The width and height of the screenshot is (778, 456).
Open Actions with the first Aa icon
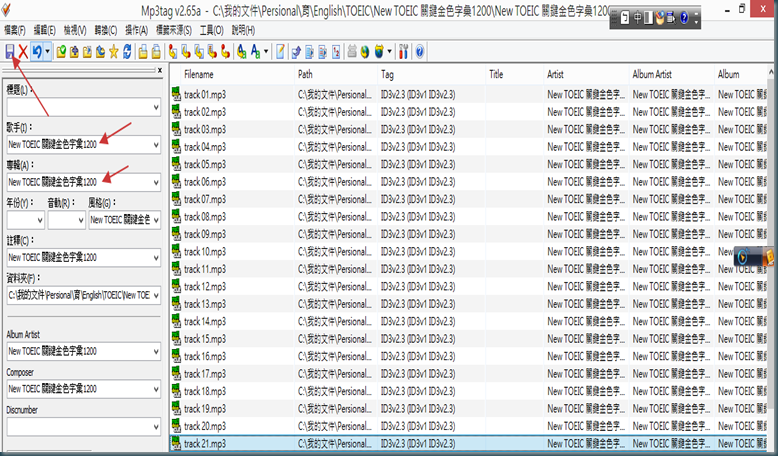tap(242, 51)
